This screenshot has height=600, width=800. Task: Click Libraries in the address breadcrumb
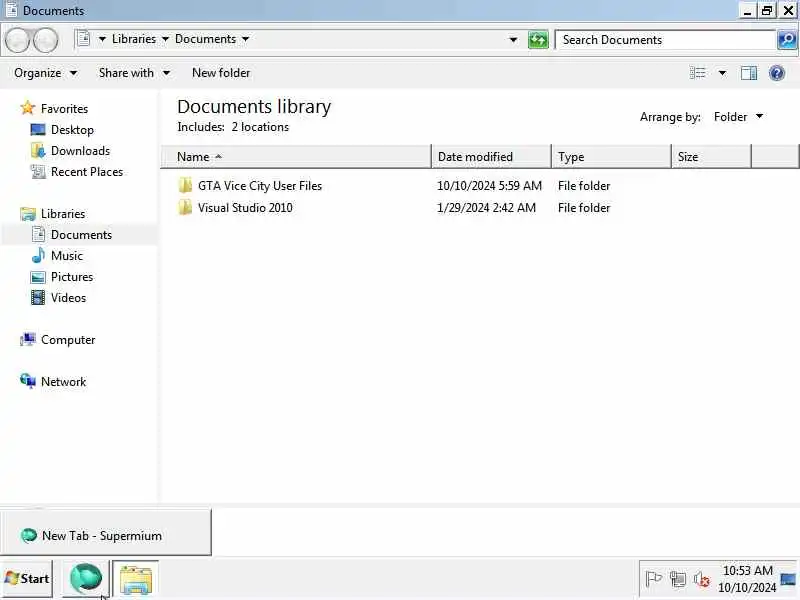point(134,39)
